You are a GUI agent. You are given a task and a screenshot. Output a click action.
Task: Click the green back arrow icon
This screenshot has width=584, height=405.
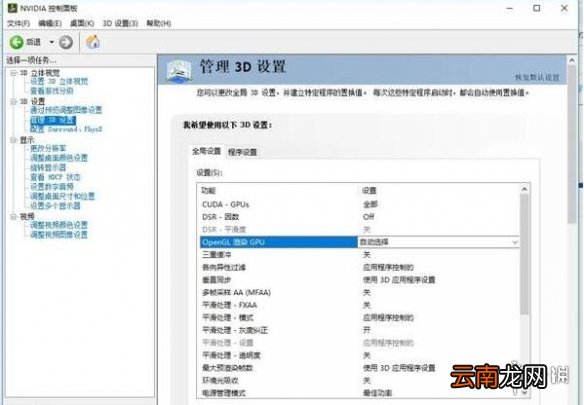tap(16, 42)
